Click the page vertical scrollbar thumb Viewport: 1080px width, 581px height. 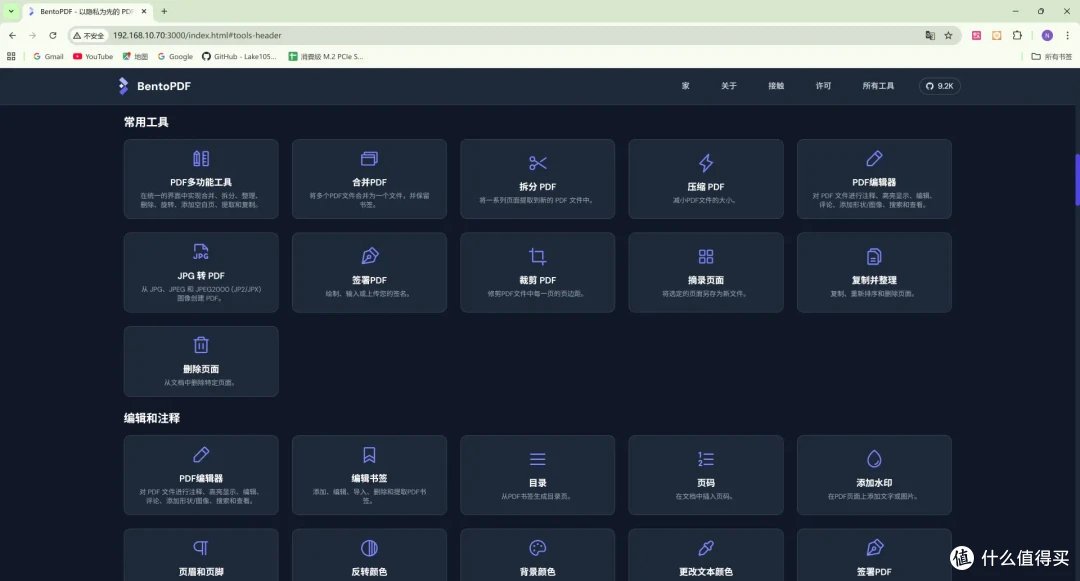[x=1077, y=180]
